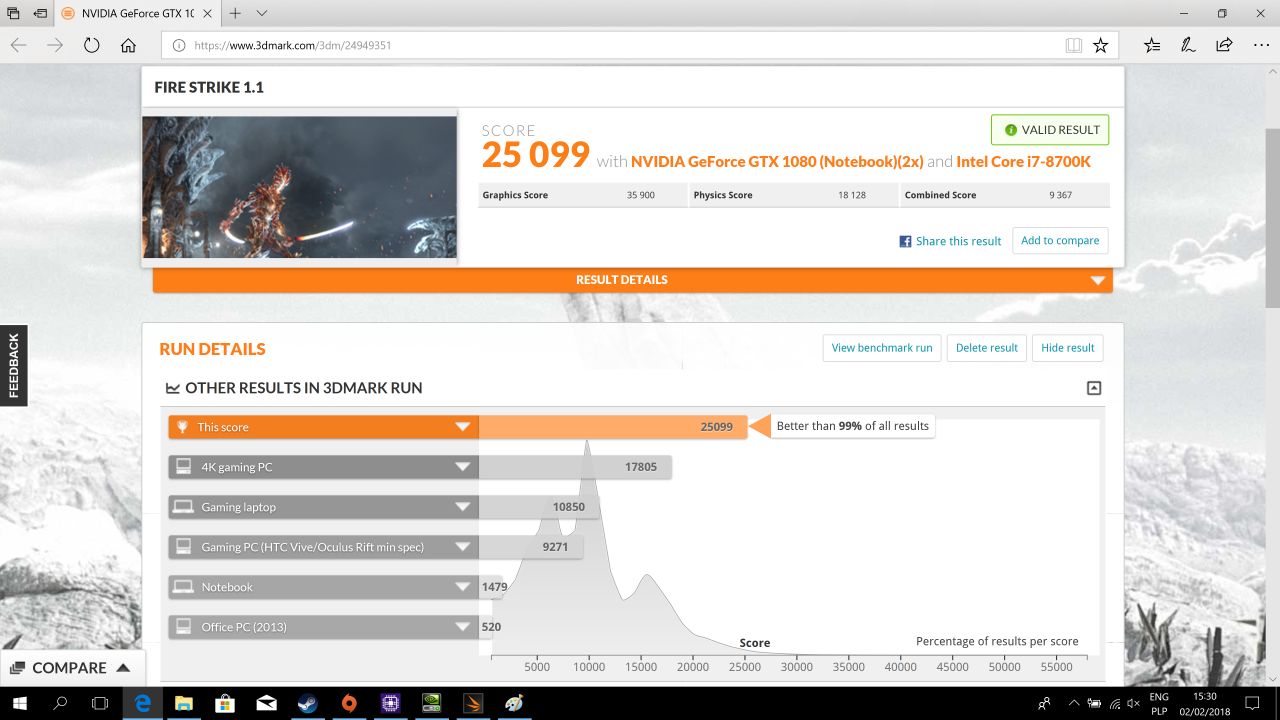Click the Intel Core i7-8700K text
The height and width of the screenshot is (720, 1280).
click(1023, 162)
